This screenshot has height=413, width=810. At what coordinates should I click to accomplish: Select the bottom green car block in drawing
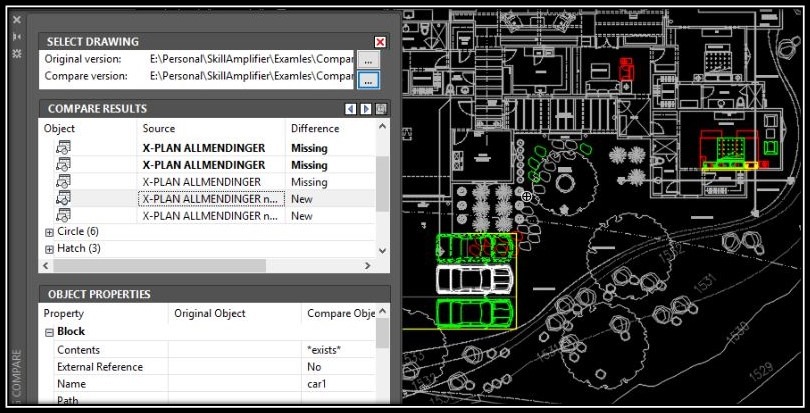(475, 313)
